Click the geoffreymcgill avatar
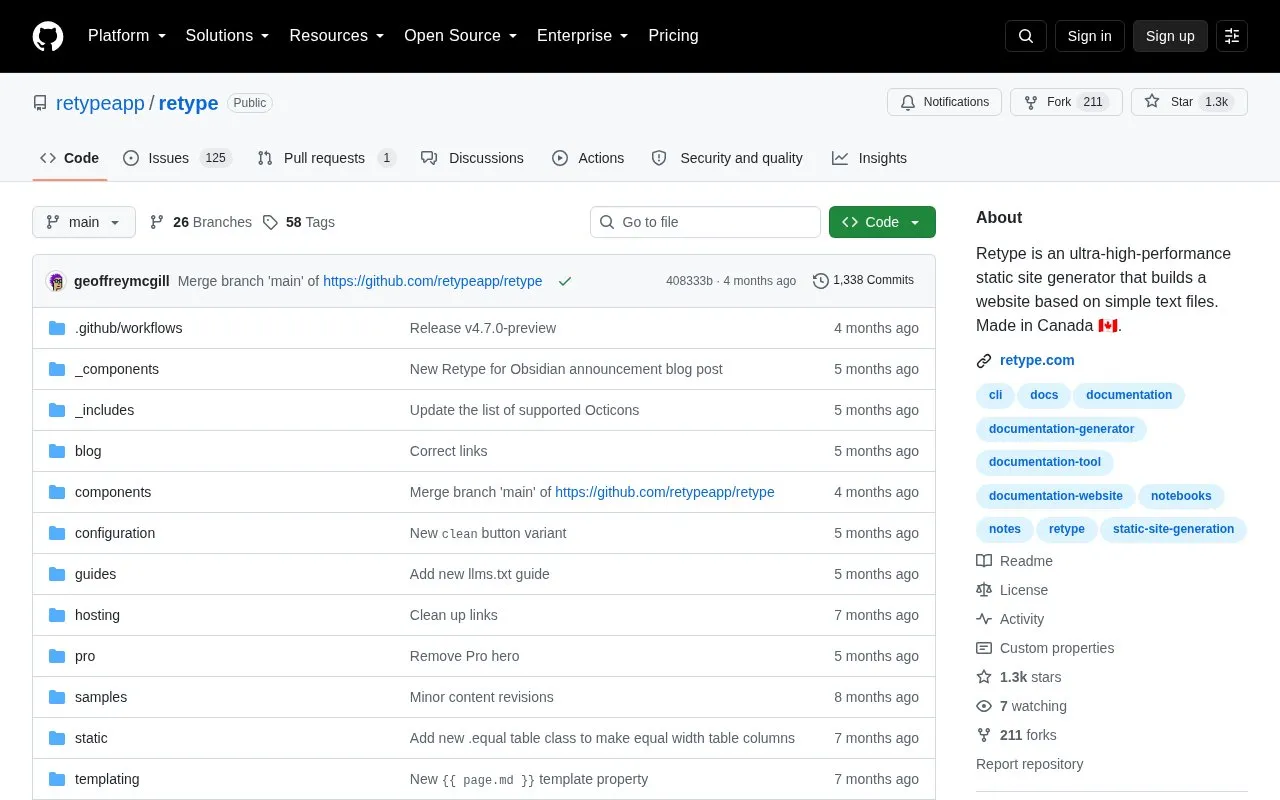 coord(56,281)
